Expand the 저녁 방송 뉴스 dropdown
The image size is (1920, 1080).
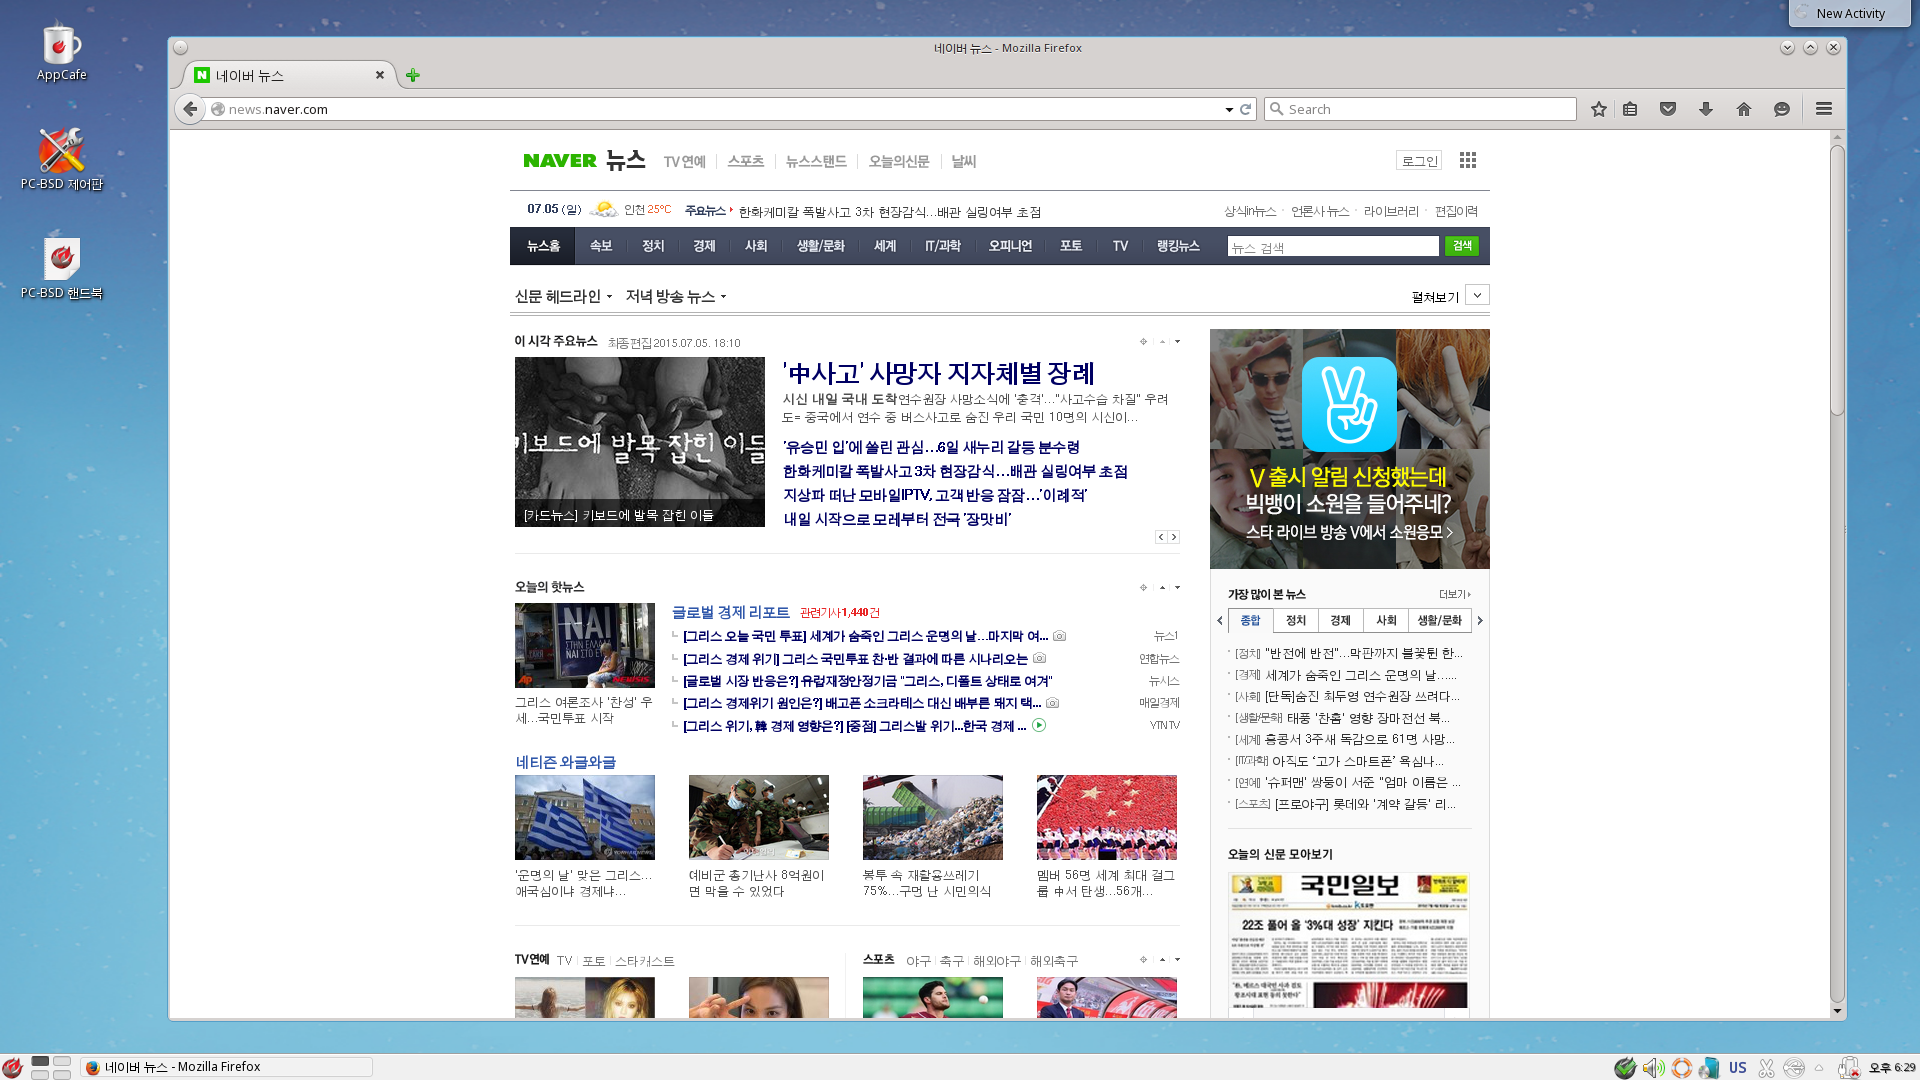676,296
